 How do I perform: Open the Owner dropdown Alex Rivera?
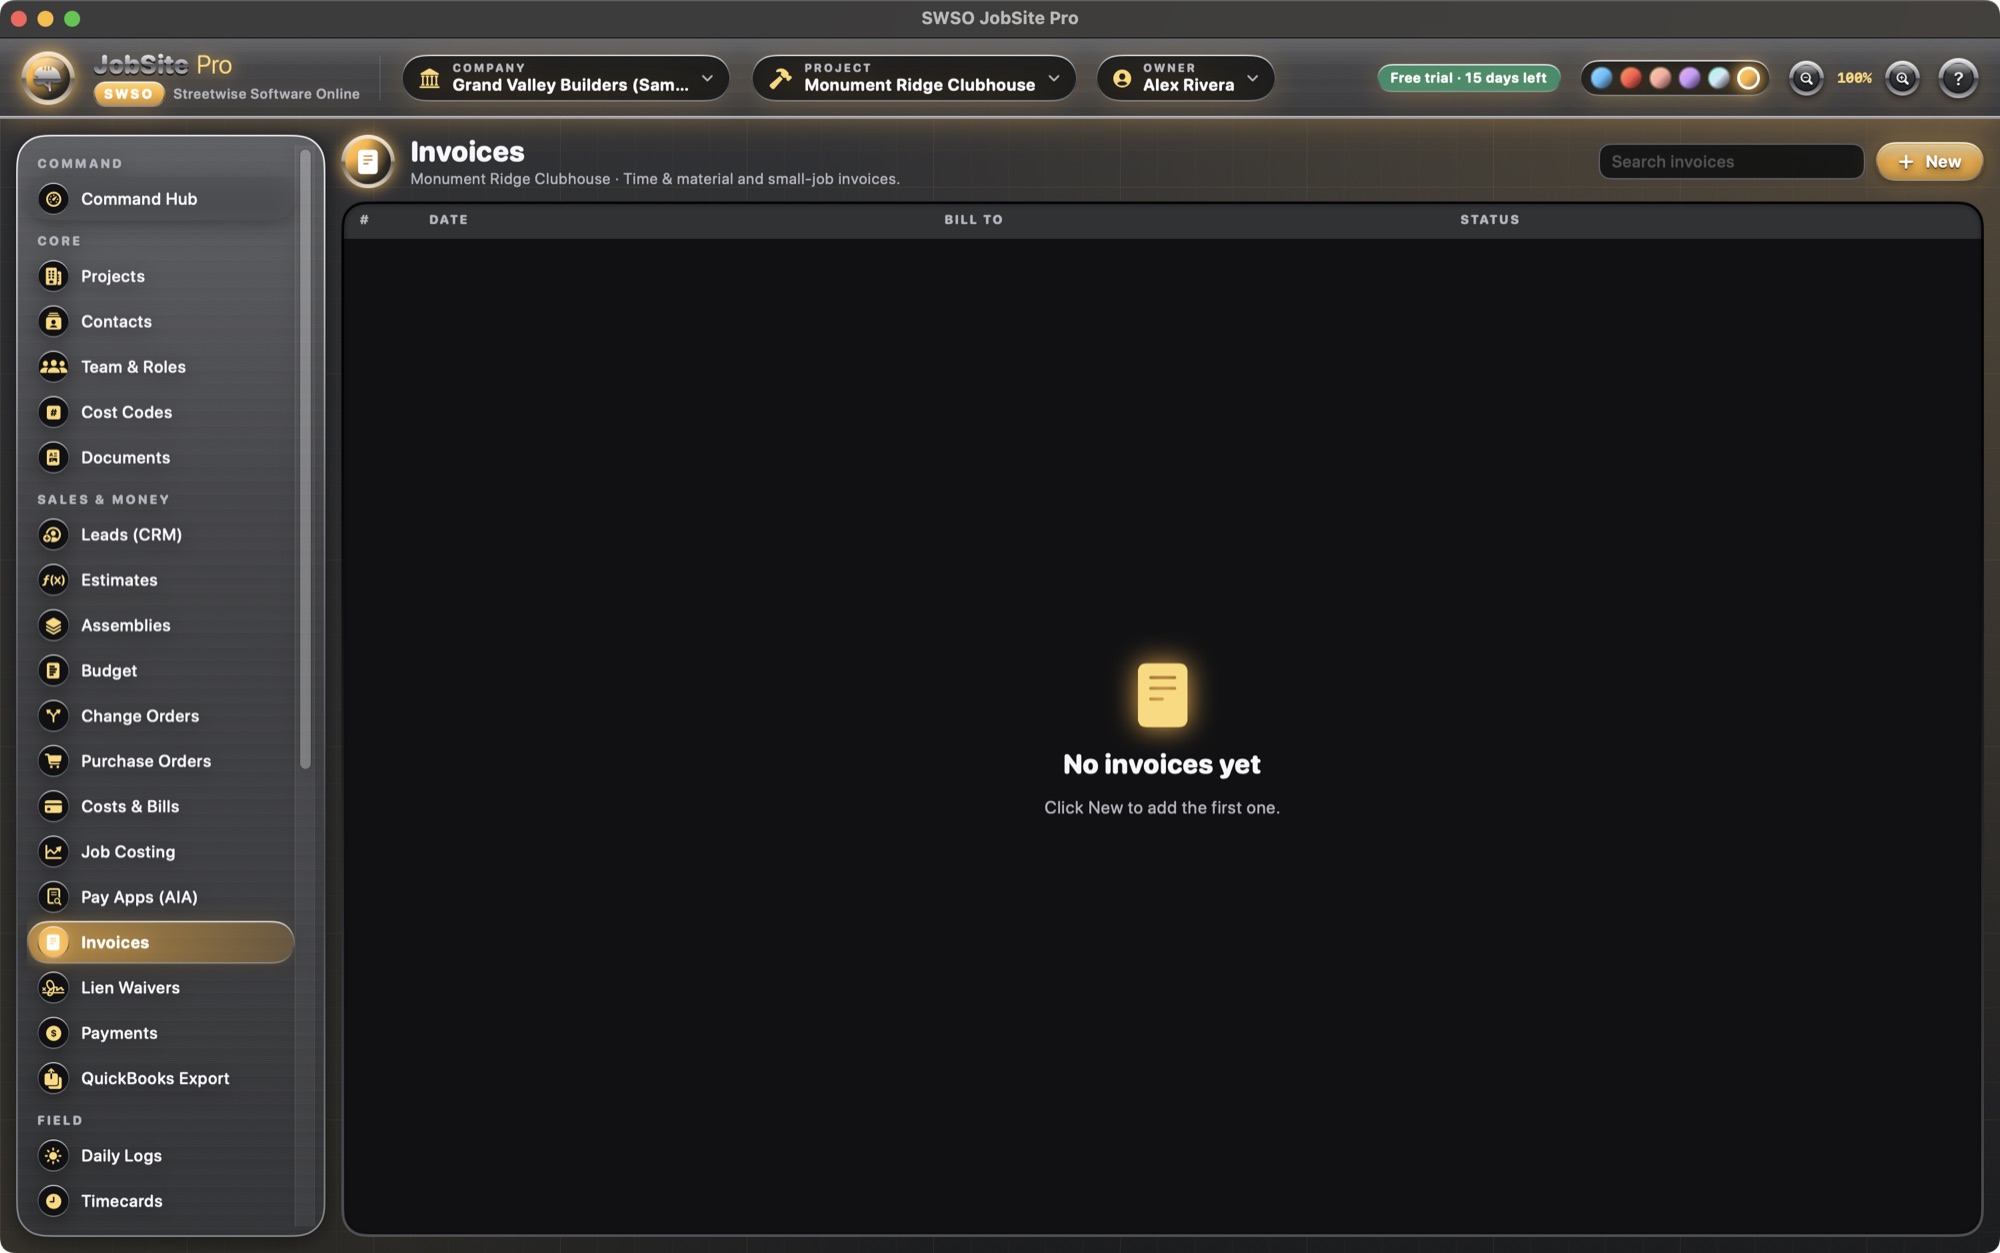pos(1186,78)
